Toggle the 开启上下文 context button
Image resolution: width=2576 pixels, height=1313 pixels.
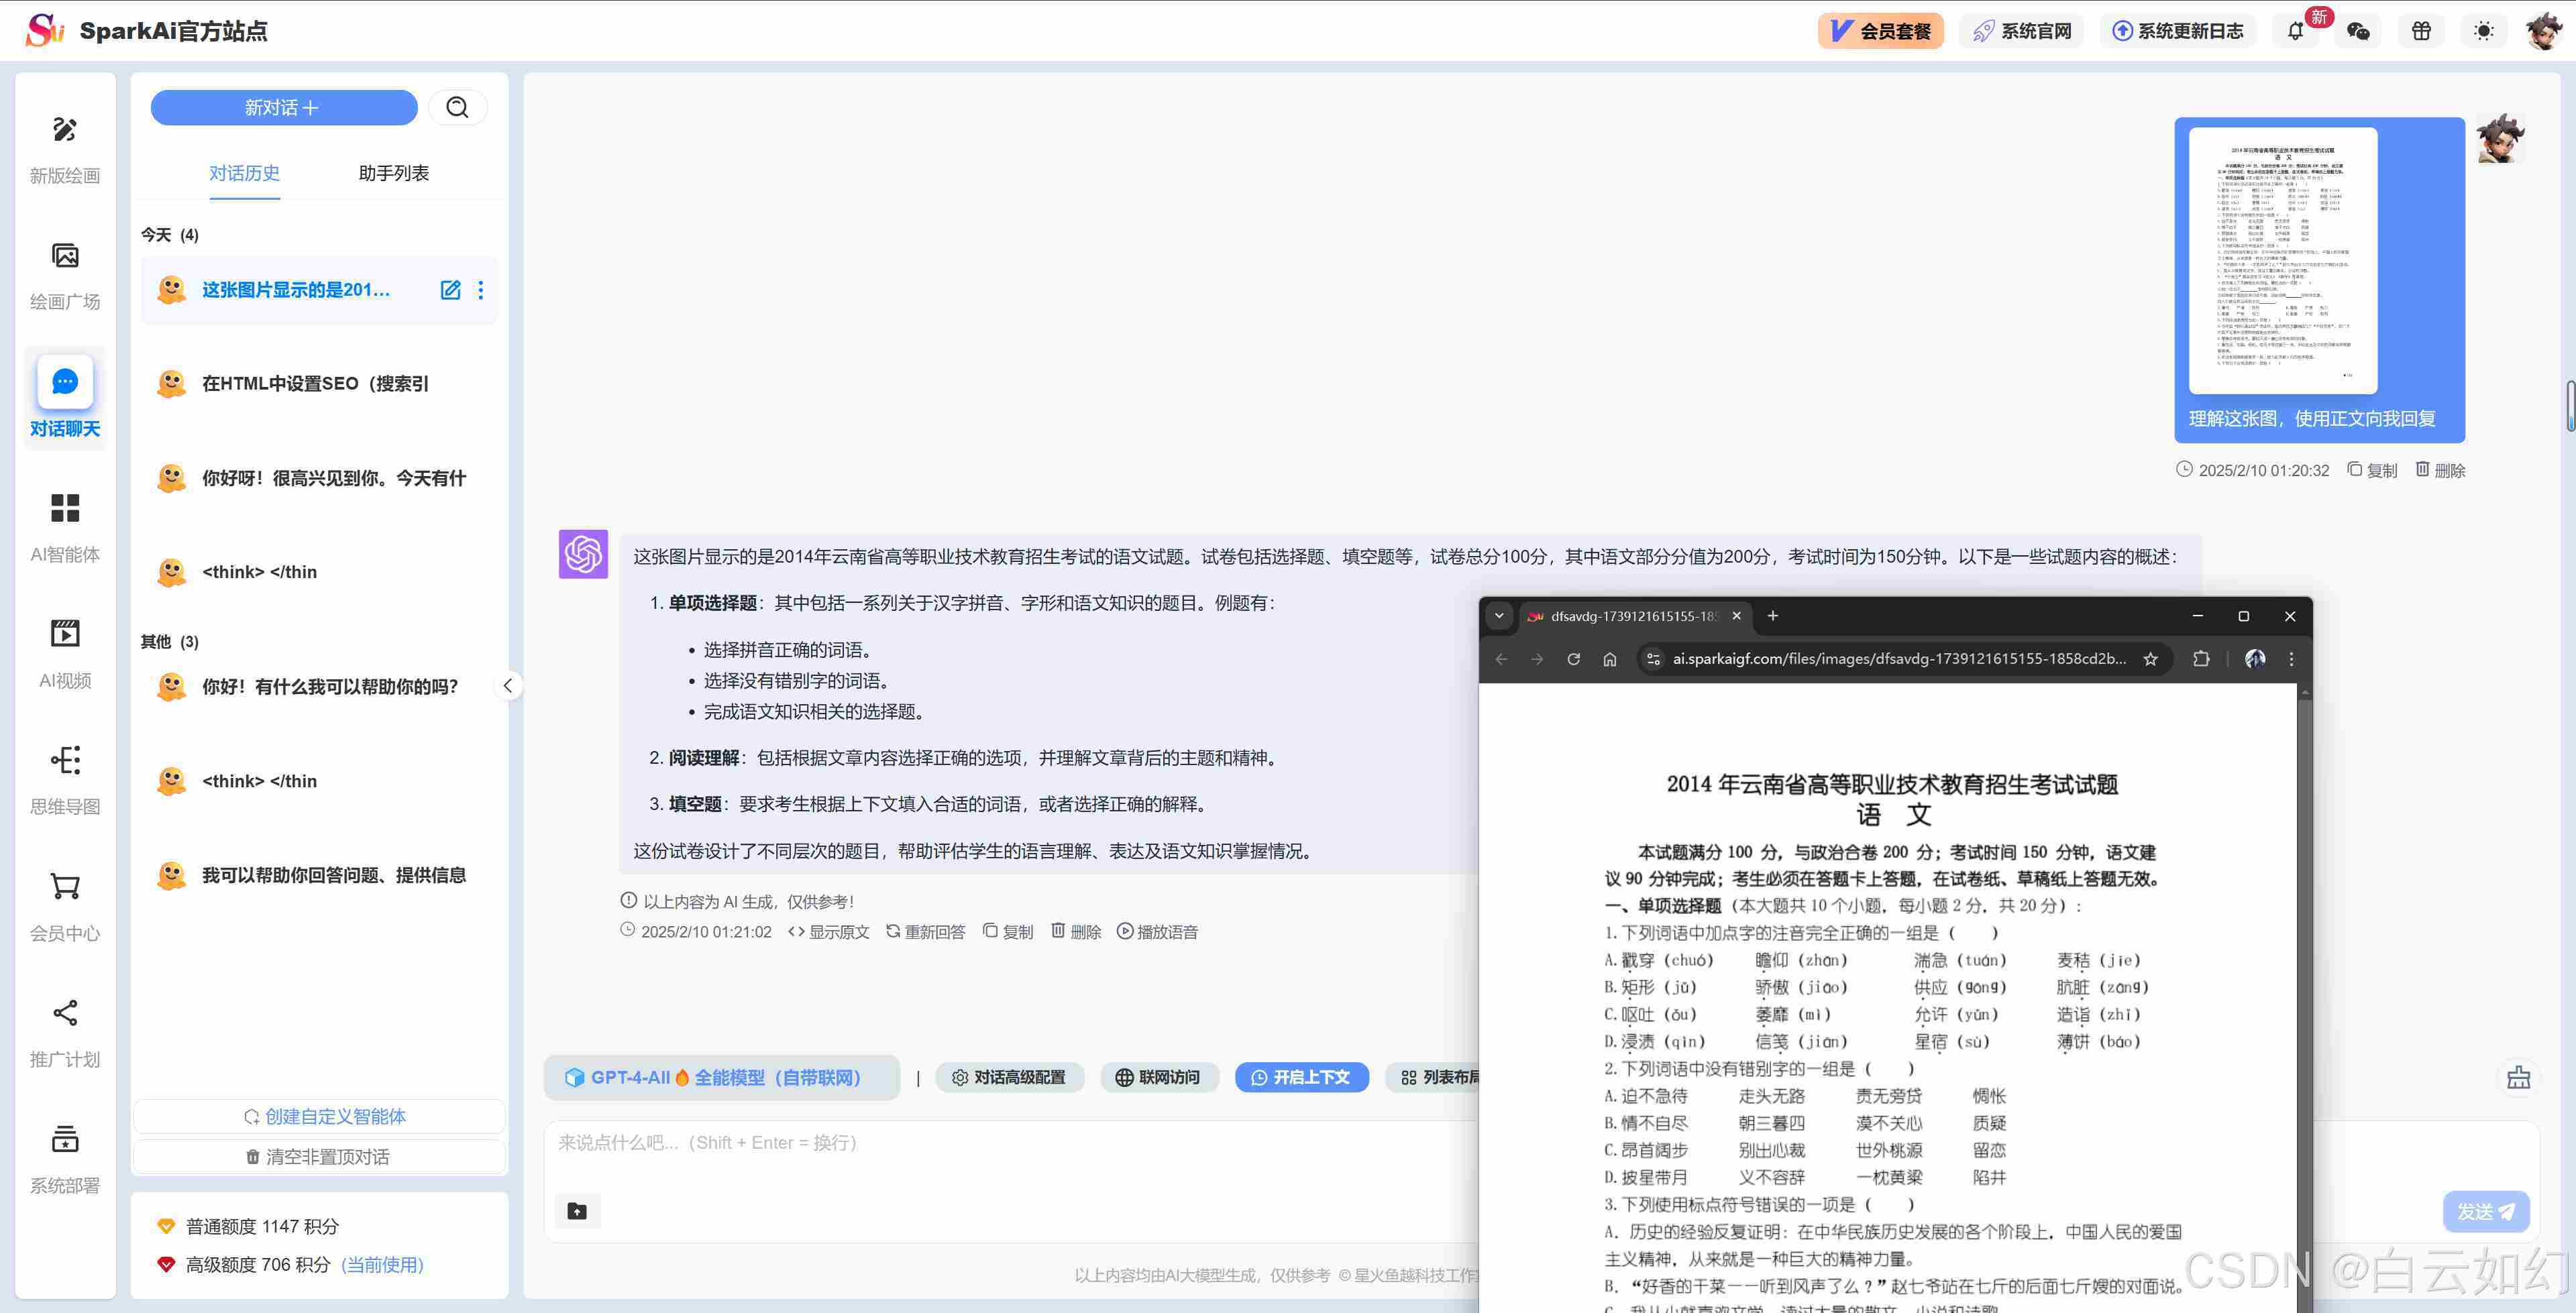(1301, 1077)
